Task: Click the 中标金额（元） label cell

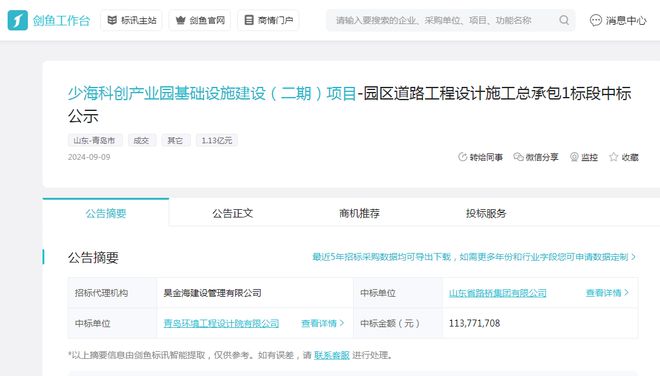Action: pyautogui.click(x=398, y=323)
